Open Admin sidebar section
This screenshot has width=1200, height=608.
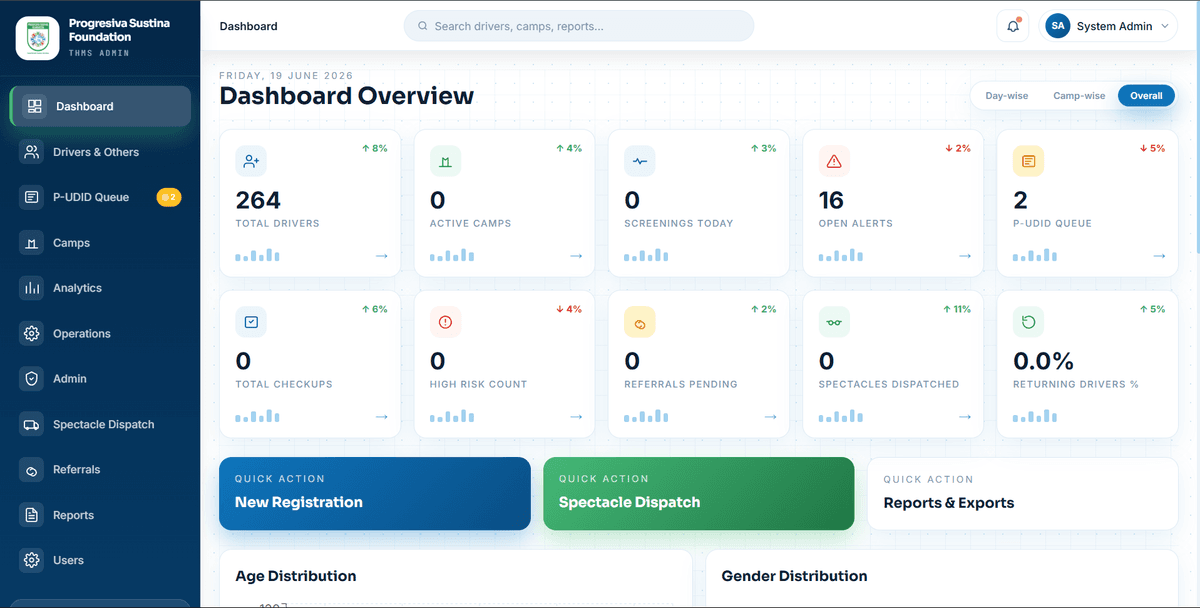[100, 379]
